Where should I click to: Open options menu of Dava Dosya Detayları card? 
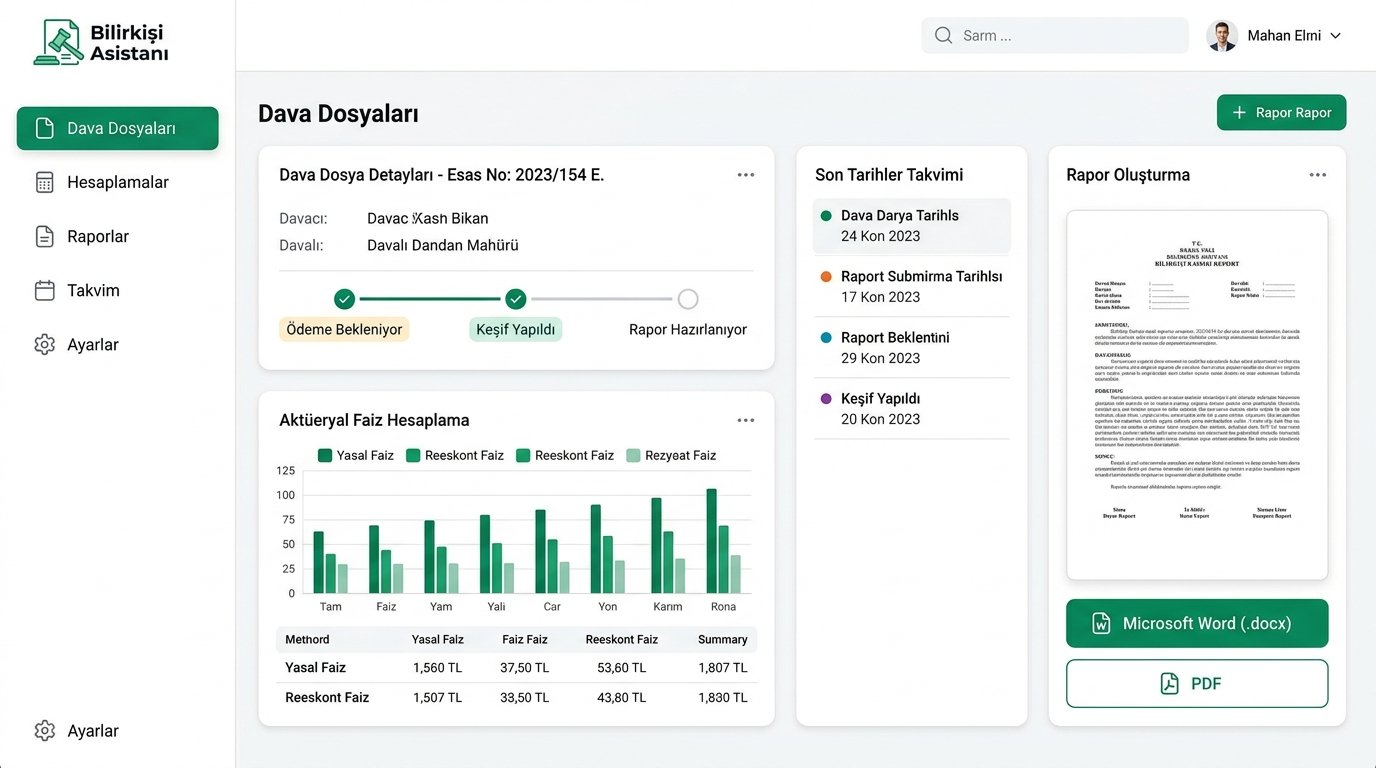point(746,175)
